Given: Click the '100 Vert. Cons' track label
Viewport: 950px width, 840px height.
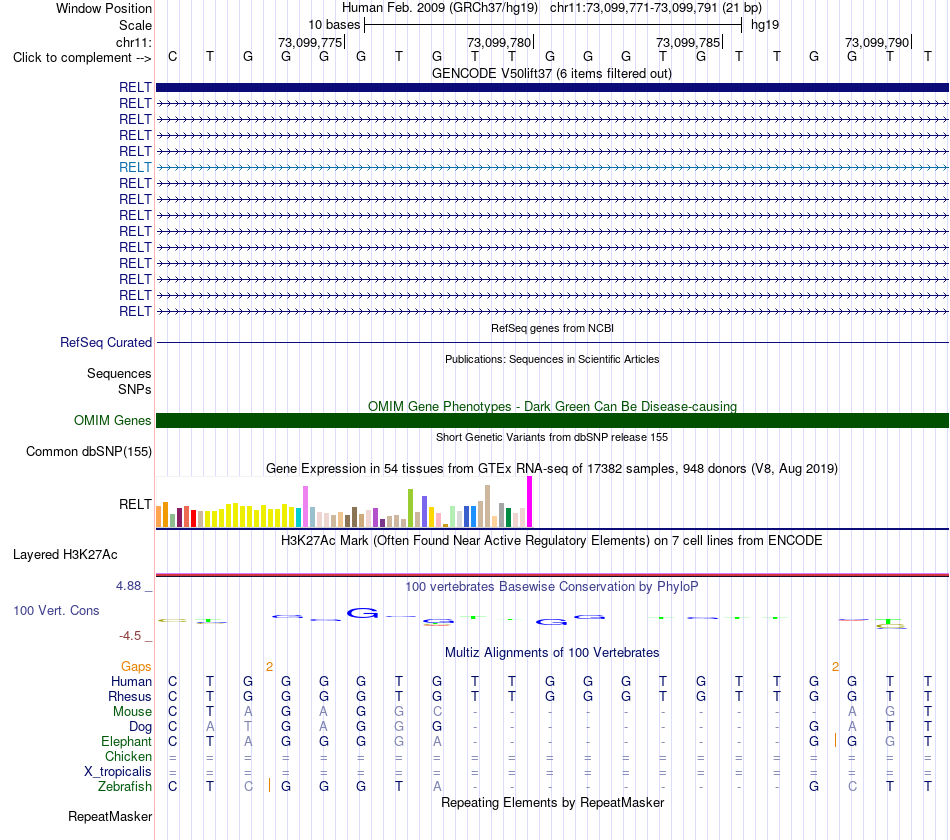Looking at the screenshot, I should (x=56, y=610).
